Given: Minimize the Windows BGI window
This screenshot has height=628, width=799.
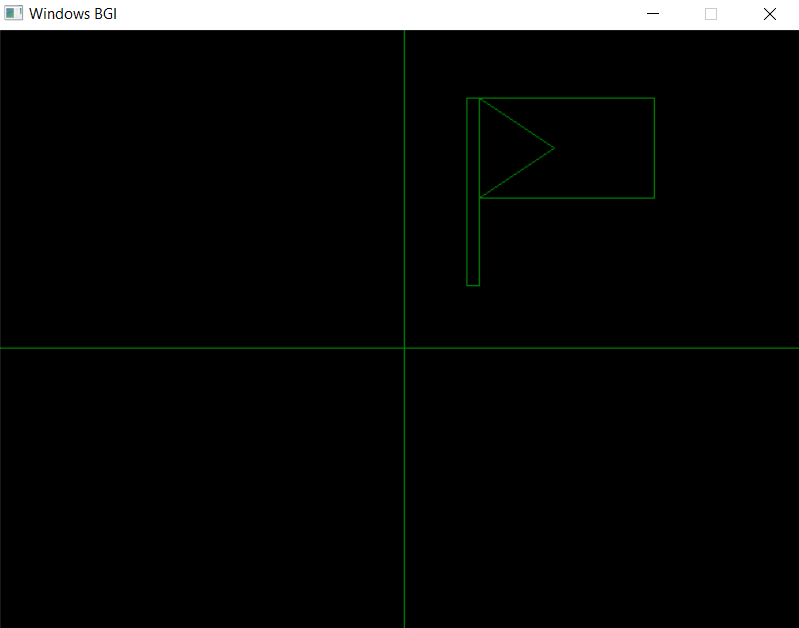Looking at the screenshot, I should tap(653, 14).
